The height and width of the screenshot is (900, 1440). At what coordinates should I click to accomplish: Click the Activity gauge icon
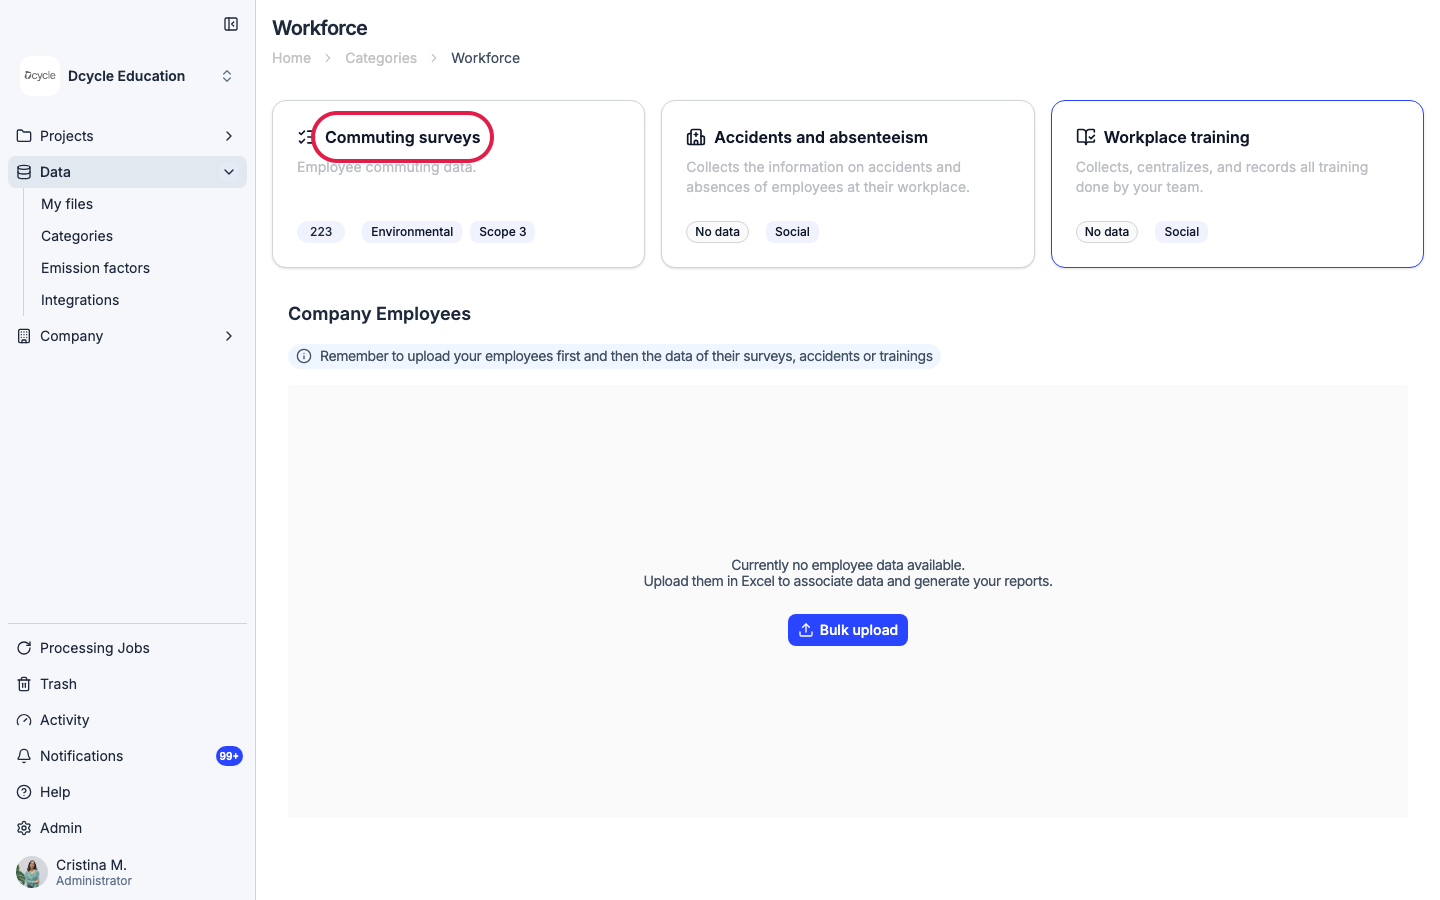coord(24,720)
